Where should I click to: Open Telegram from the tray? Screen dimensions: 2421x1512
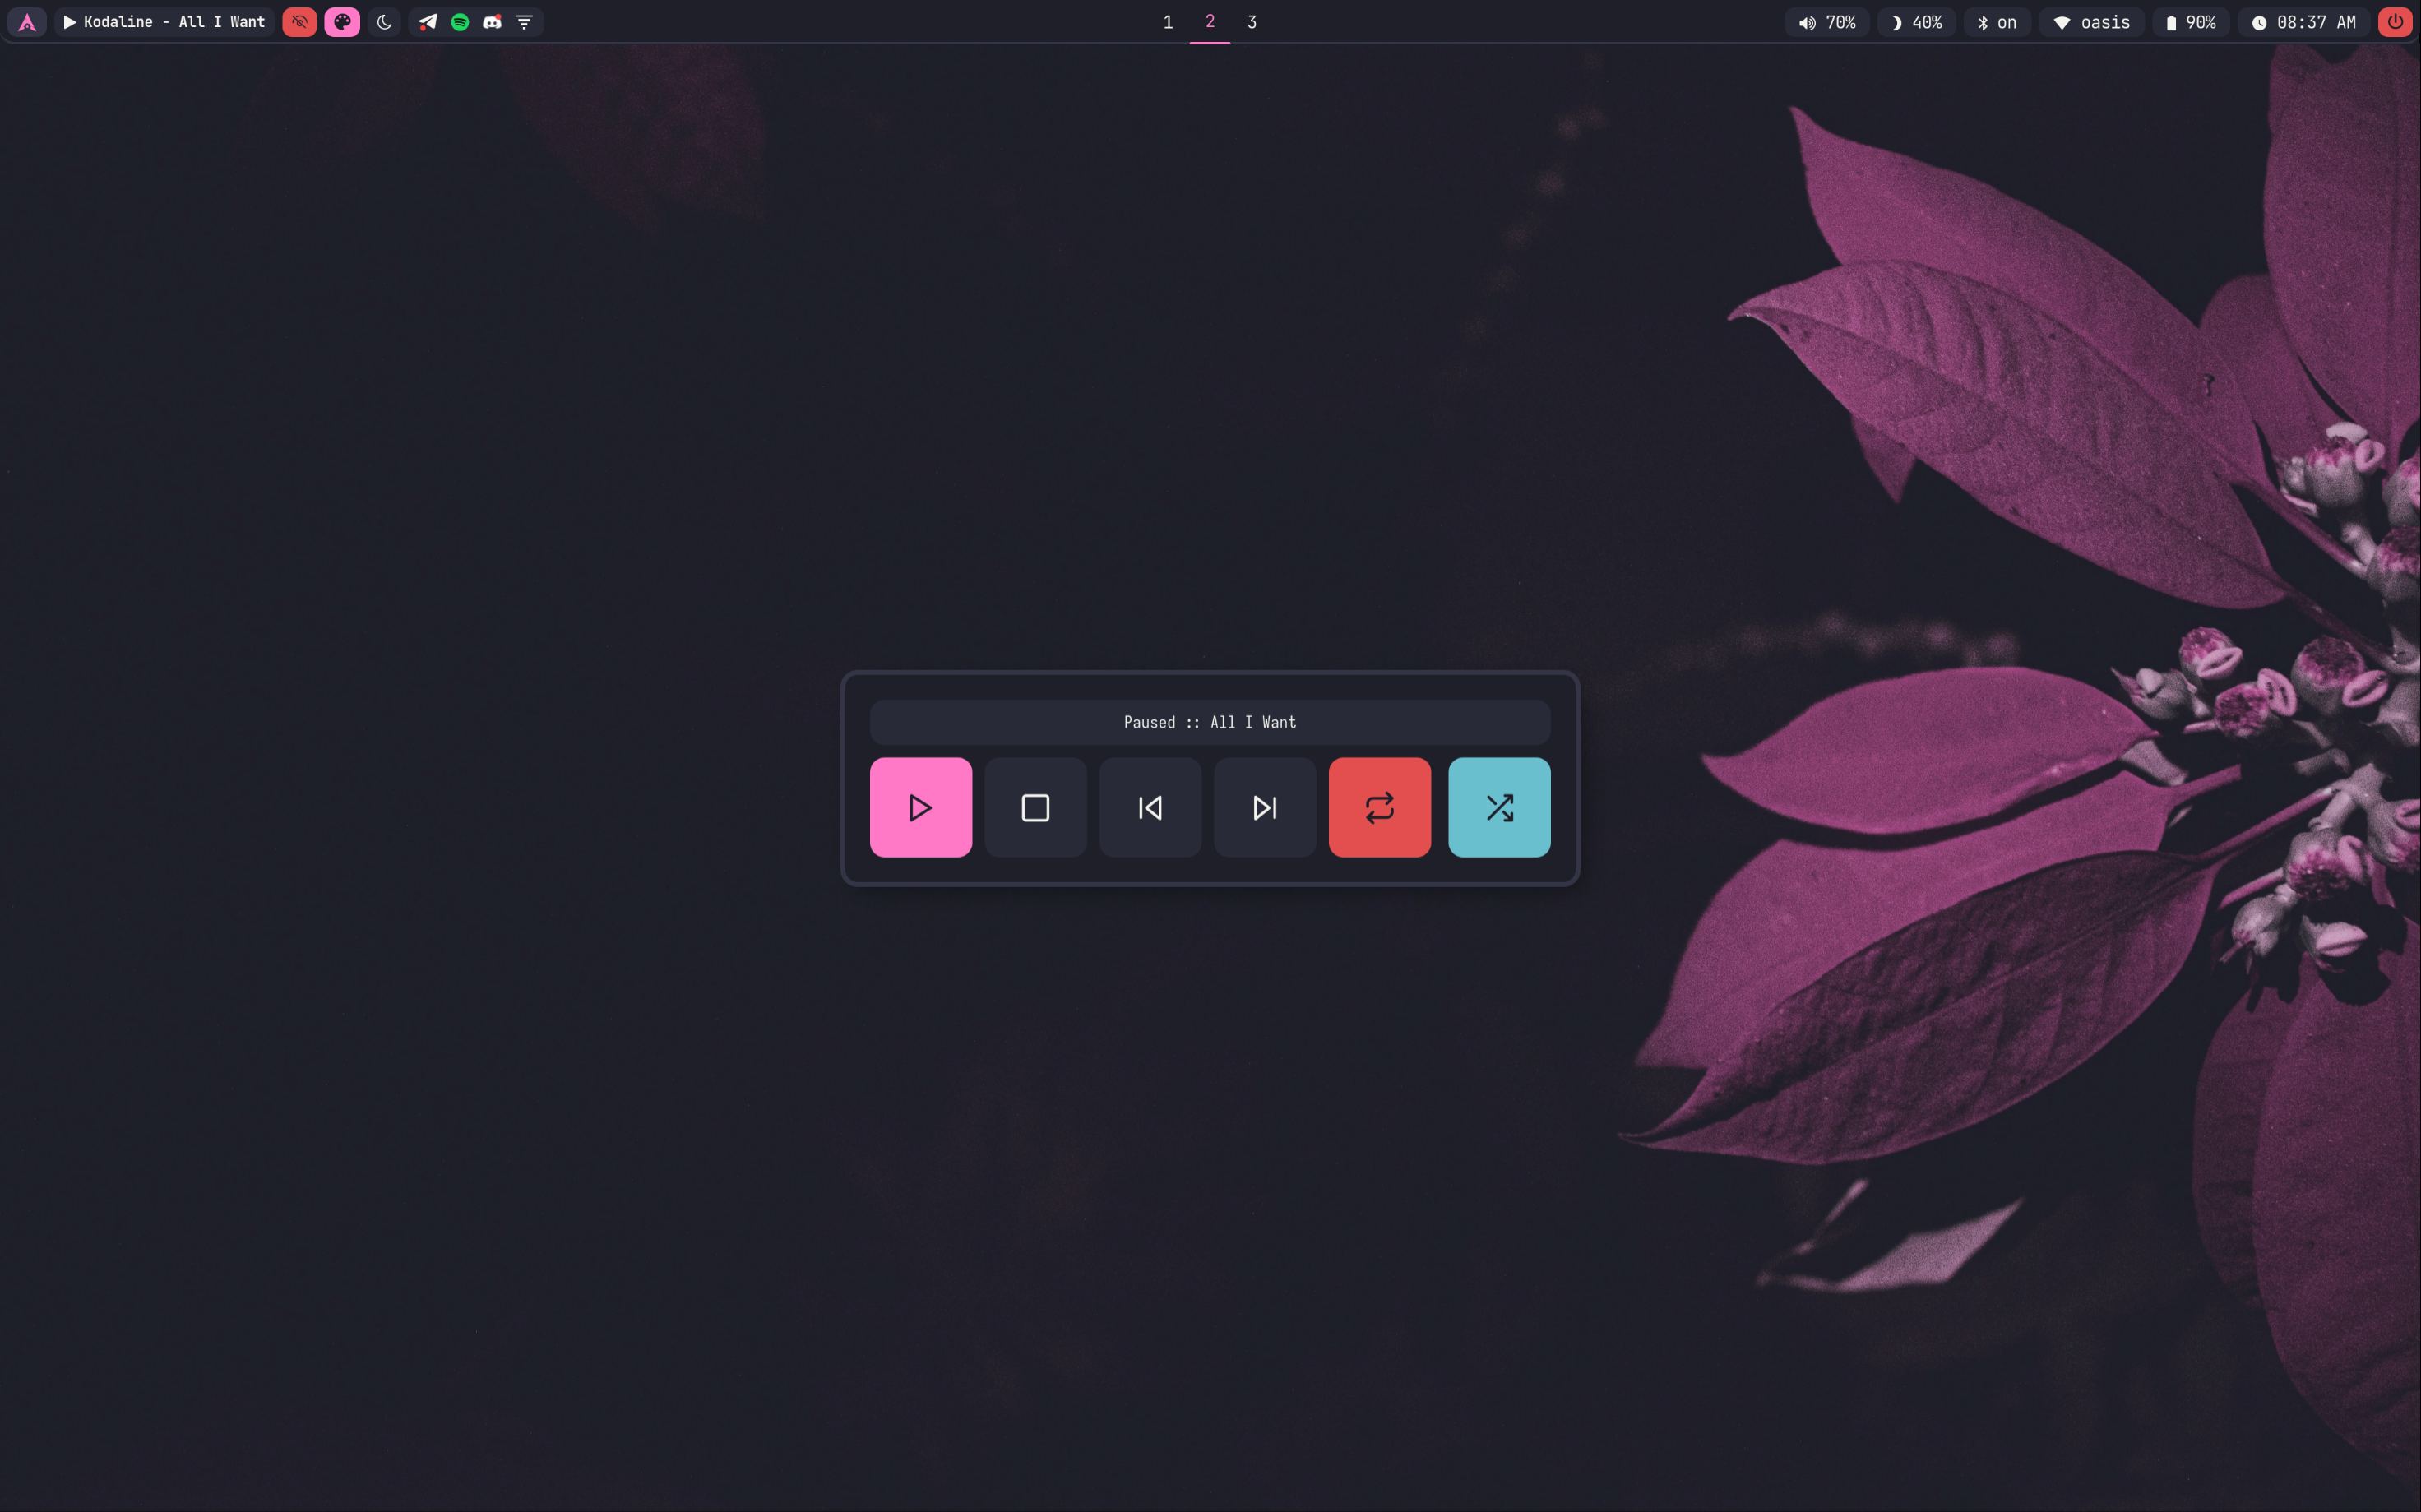tap(428, 22)
